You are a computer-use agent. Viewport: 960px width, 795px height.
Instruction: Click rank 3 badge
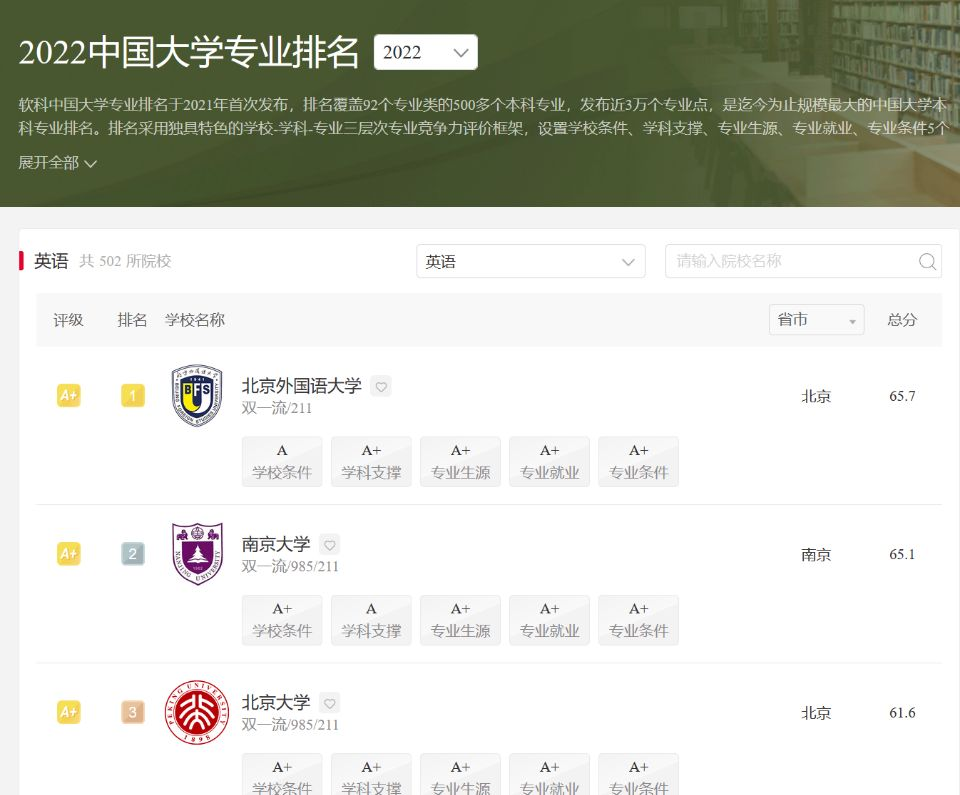[x=133, y=712]
